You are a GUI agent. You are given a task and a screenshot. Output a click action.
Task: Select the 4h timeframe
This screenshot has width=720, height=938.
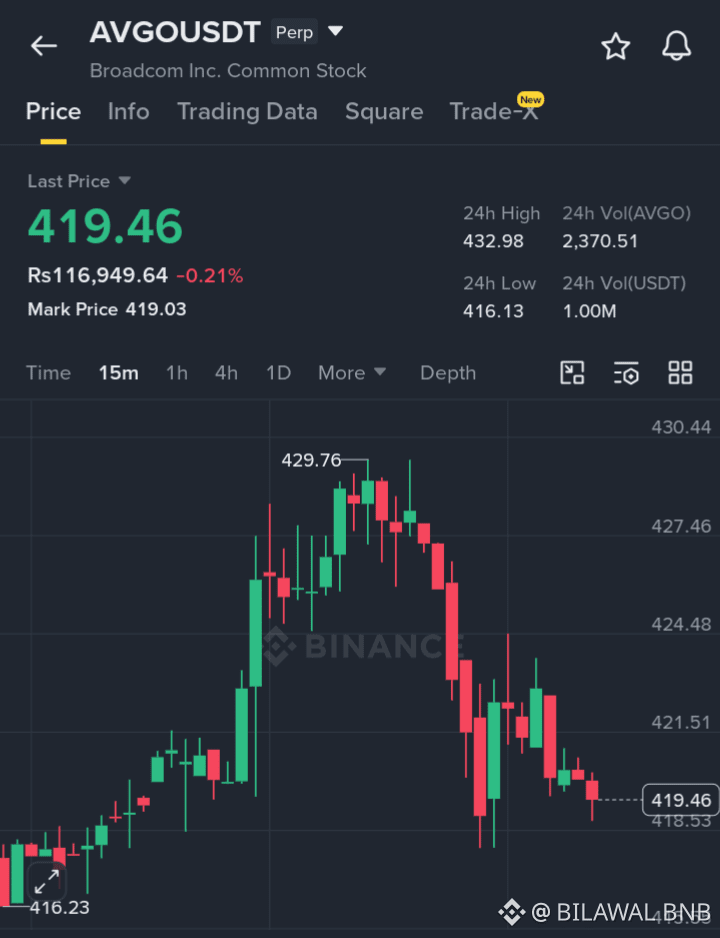tap(226, 373)
